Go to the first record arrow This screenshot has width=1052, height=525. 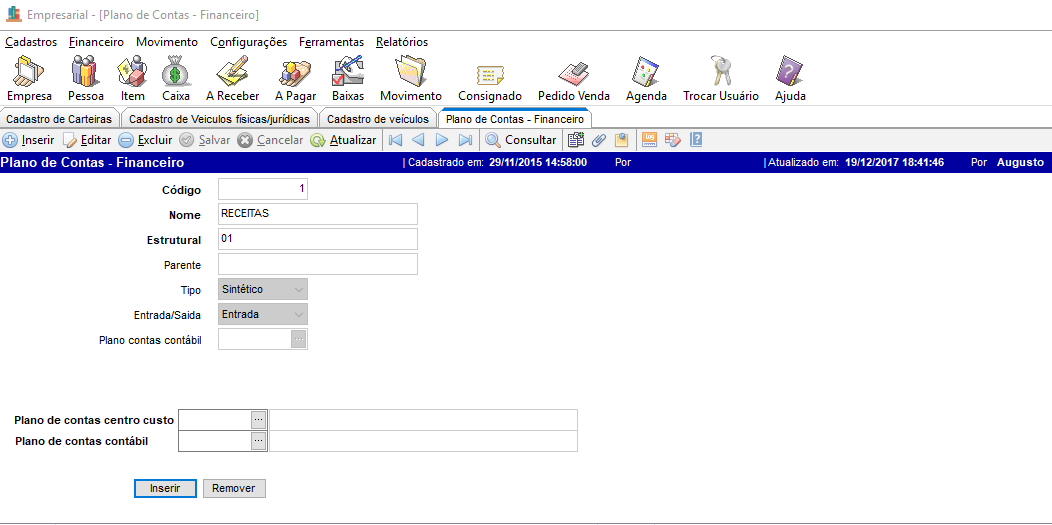point(395,140)
